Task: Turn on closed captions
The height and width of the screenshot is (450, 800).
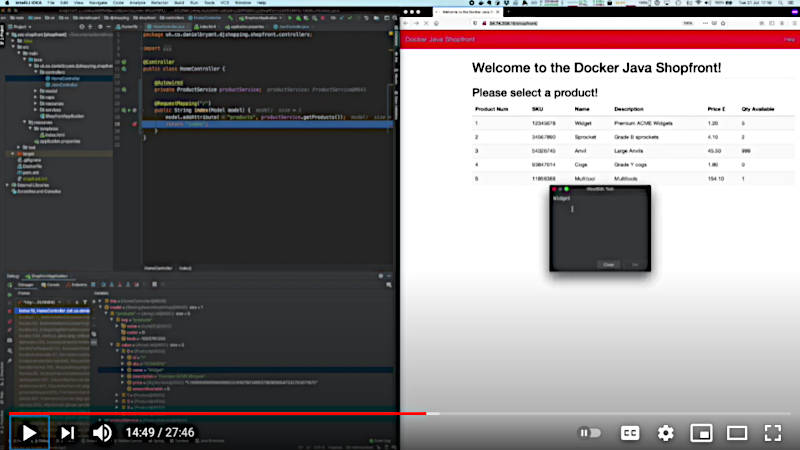Action: pos(630,433)
